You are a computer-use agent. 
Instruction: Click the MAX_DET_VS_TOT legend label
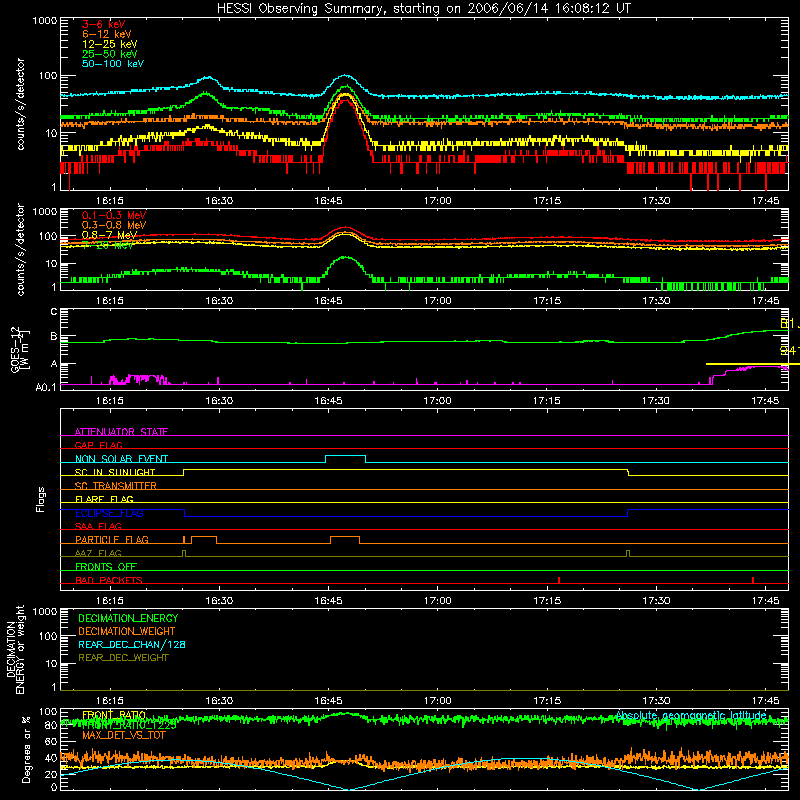[122, 735]
